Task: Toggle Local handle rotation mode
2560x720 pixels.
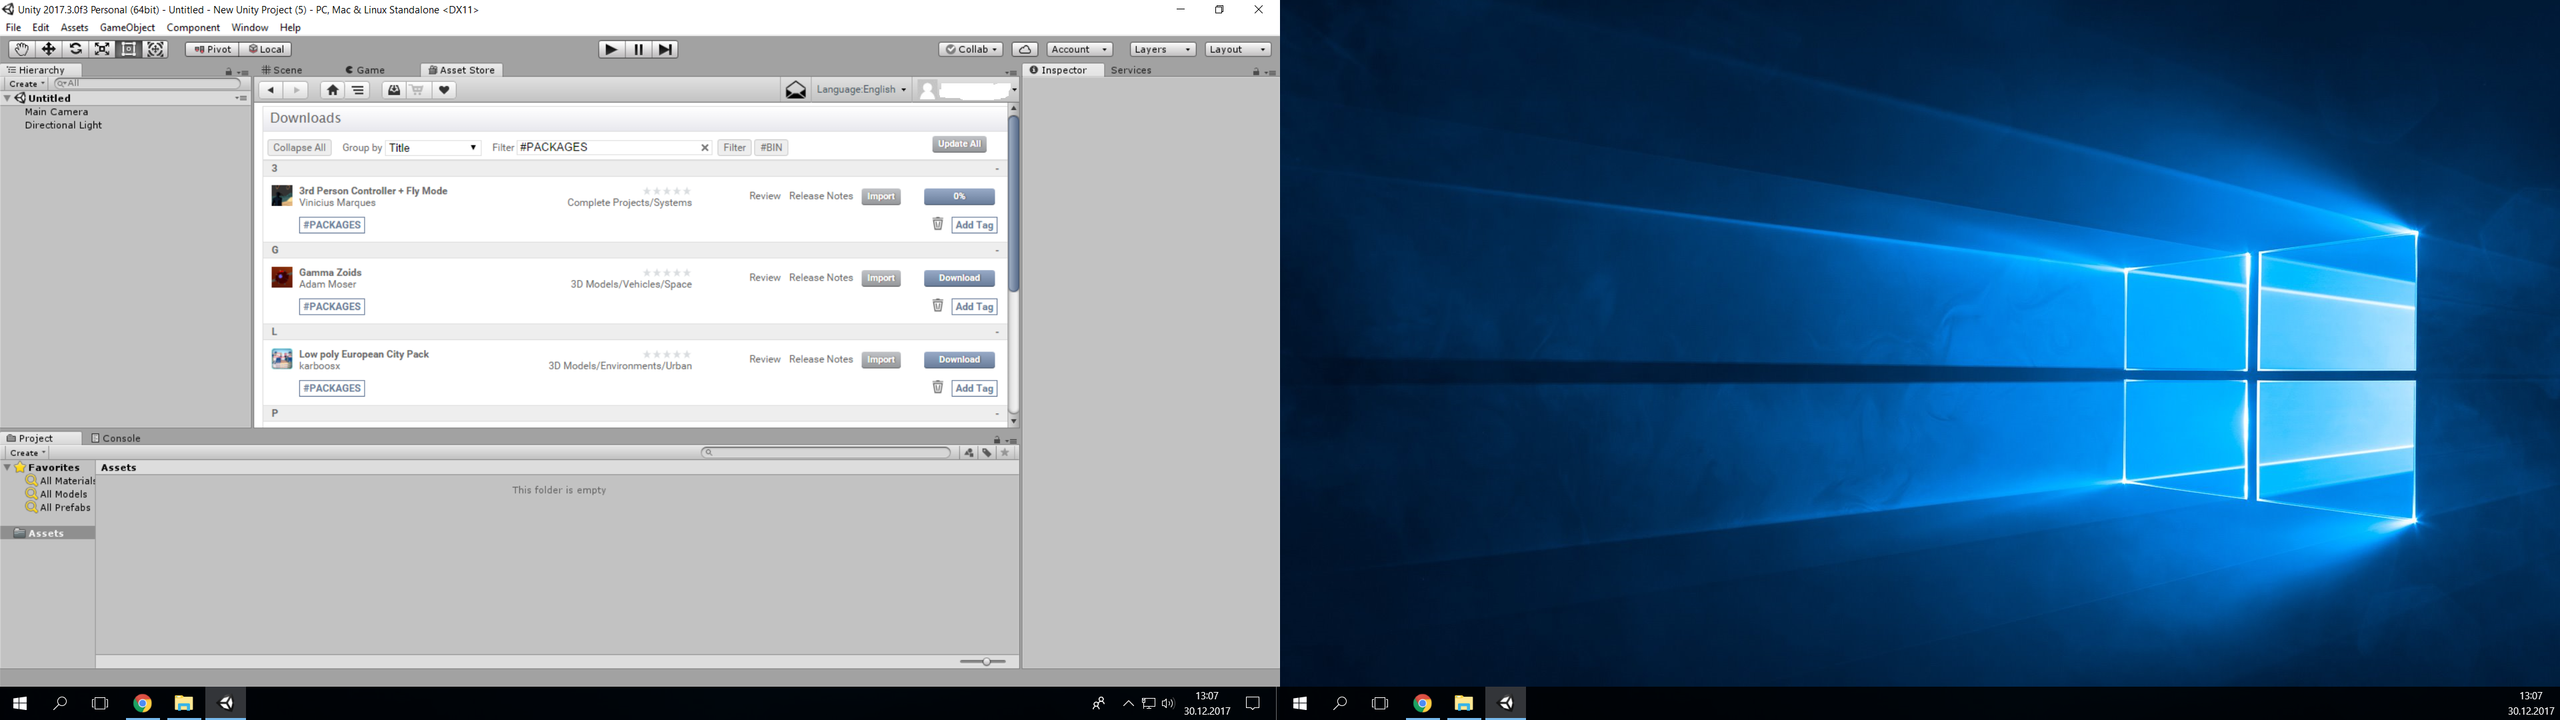Action: [266, 49]
